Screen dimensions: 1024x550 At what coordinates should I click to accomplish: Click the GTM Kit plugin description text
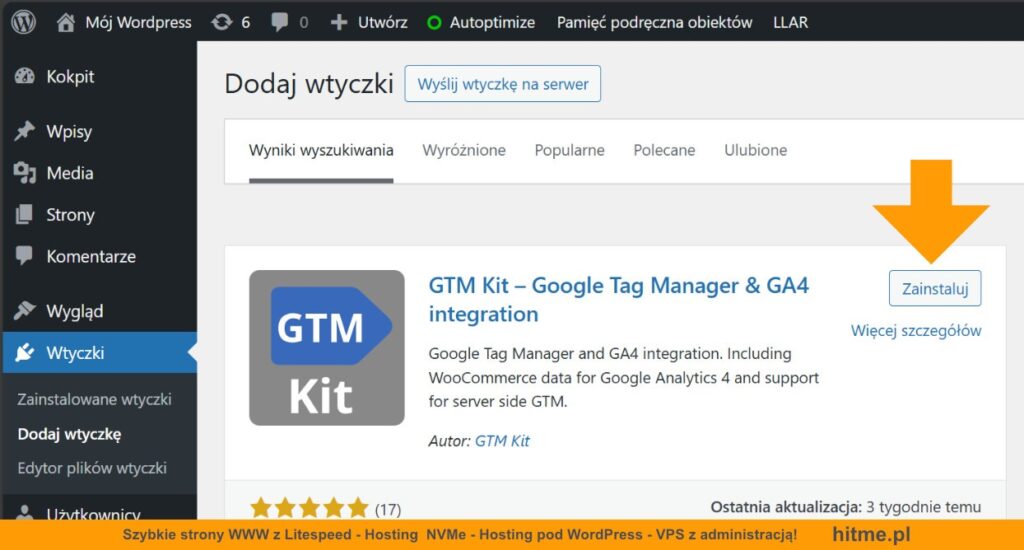coord(624,378)
